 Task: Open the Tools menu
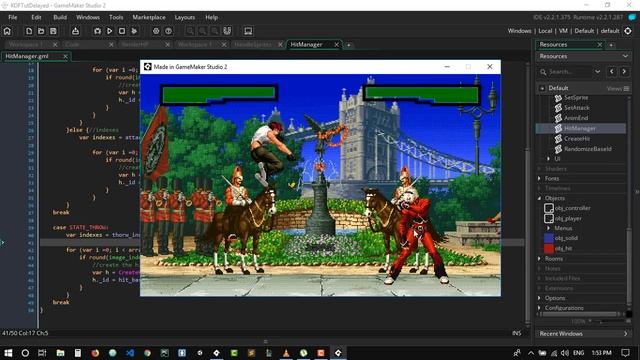116,17
